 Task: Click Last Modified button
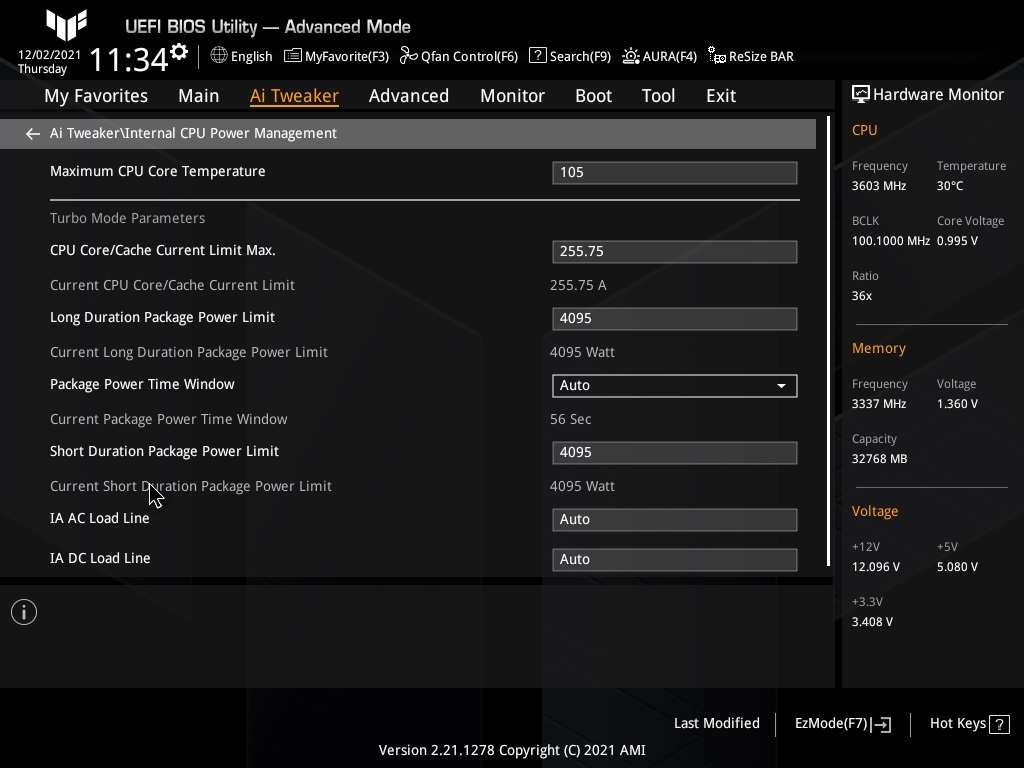716,723
